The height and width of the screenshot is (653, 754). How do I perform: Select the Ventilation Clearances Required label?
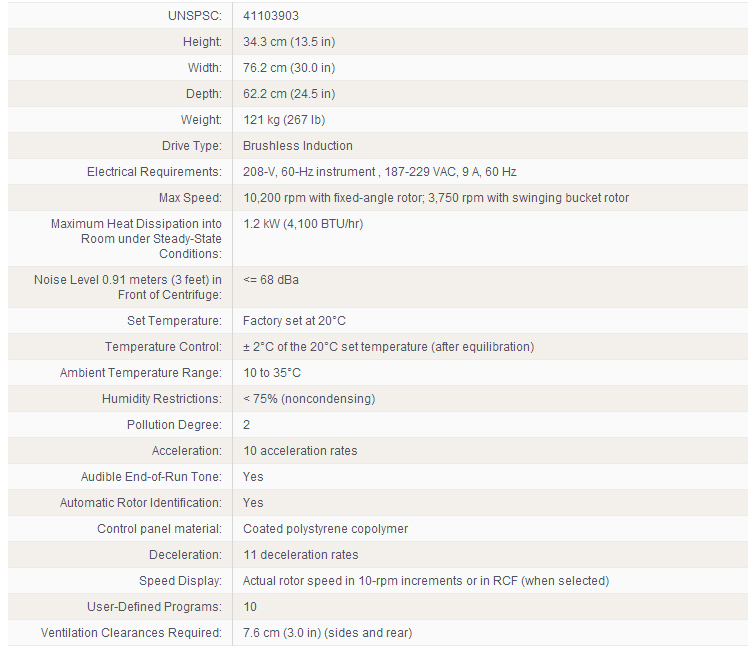131,633
